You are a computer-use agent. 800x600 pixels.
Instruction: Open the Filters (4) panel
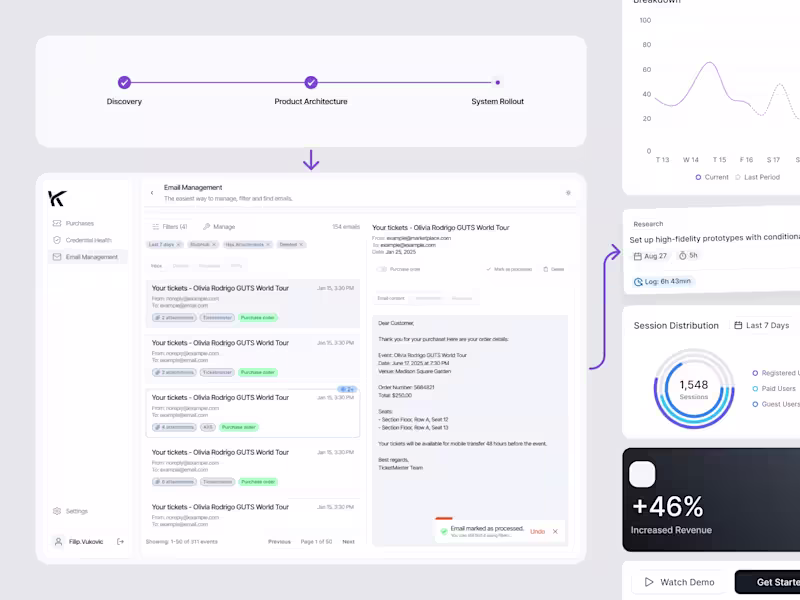(x=170, y=227)
